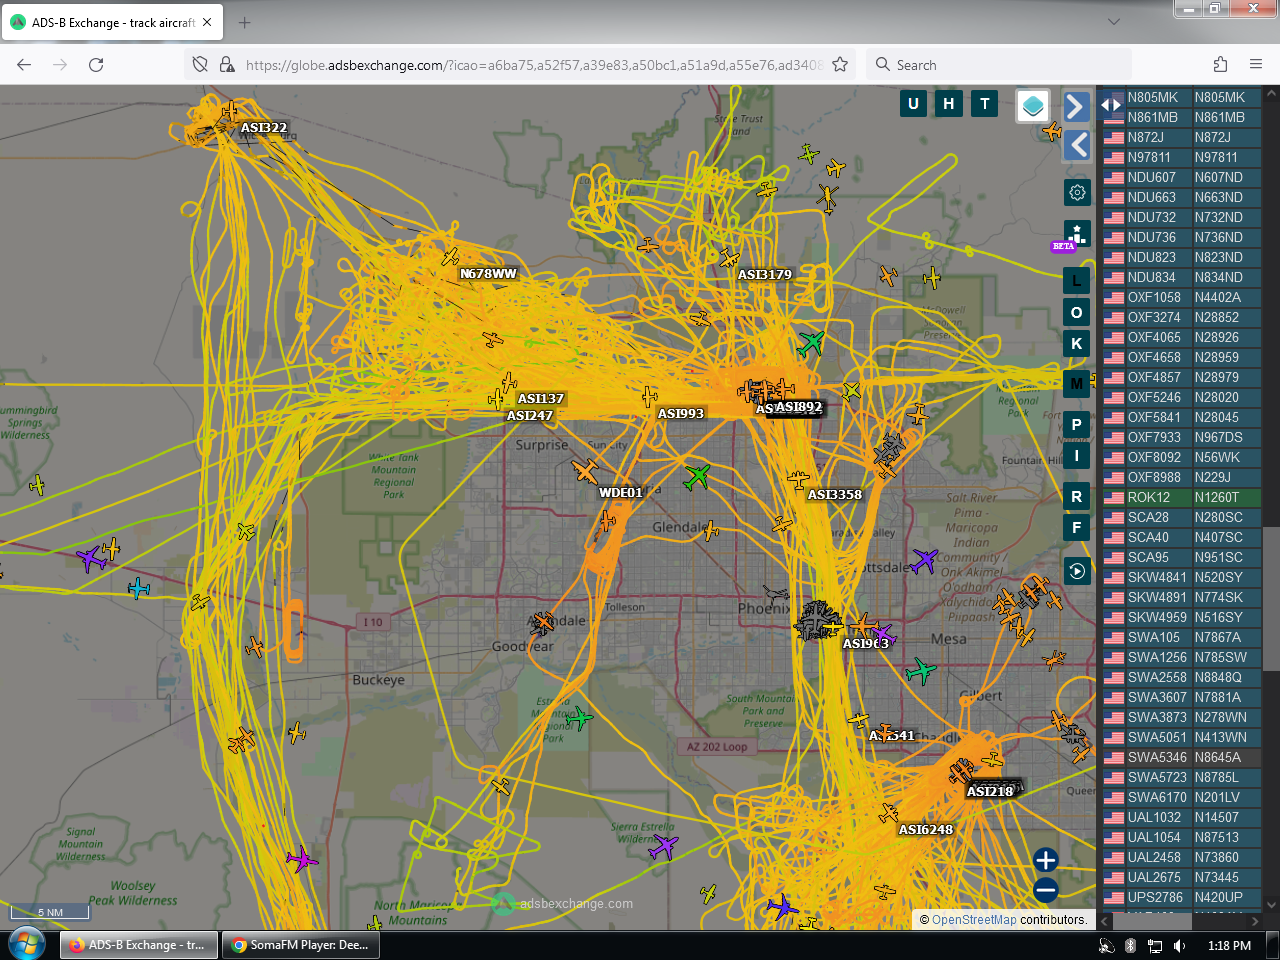Screen dimensions: 1280x960
Task: Select aircraft label ASI322 on the map
Action: [x=264, y=128]
